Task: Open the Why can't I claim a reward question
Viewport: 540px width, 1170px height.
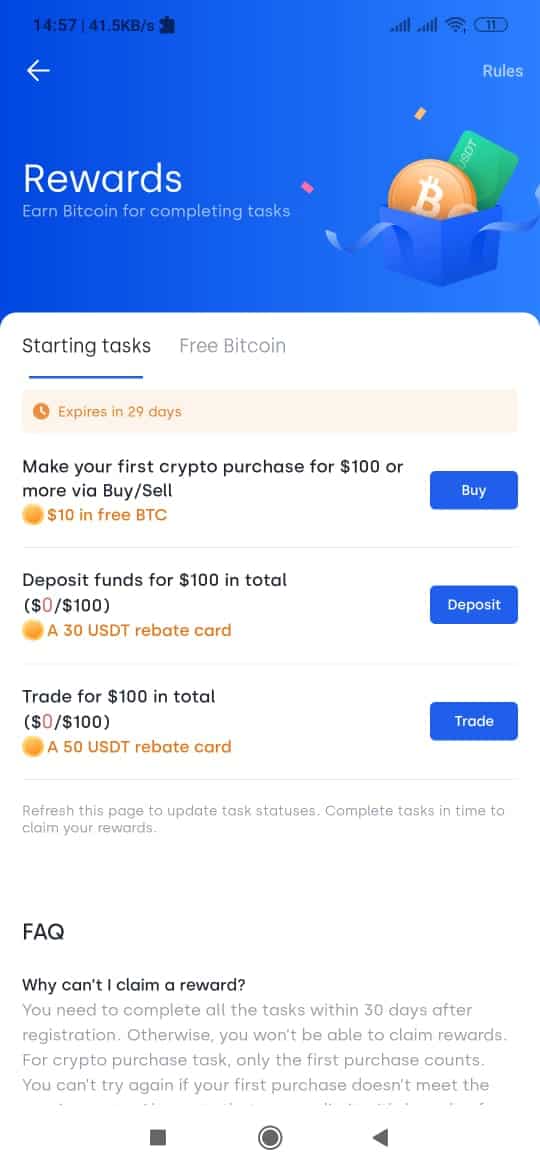Action: click(x=134, y=985)
